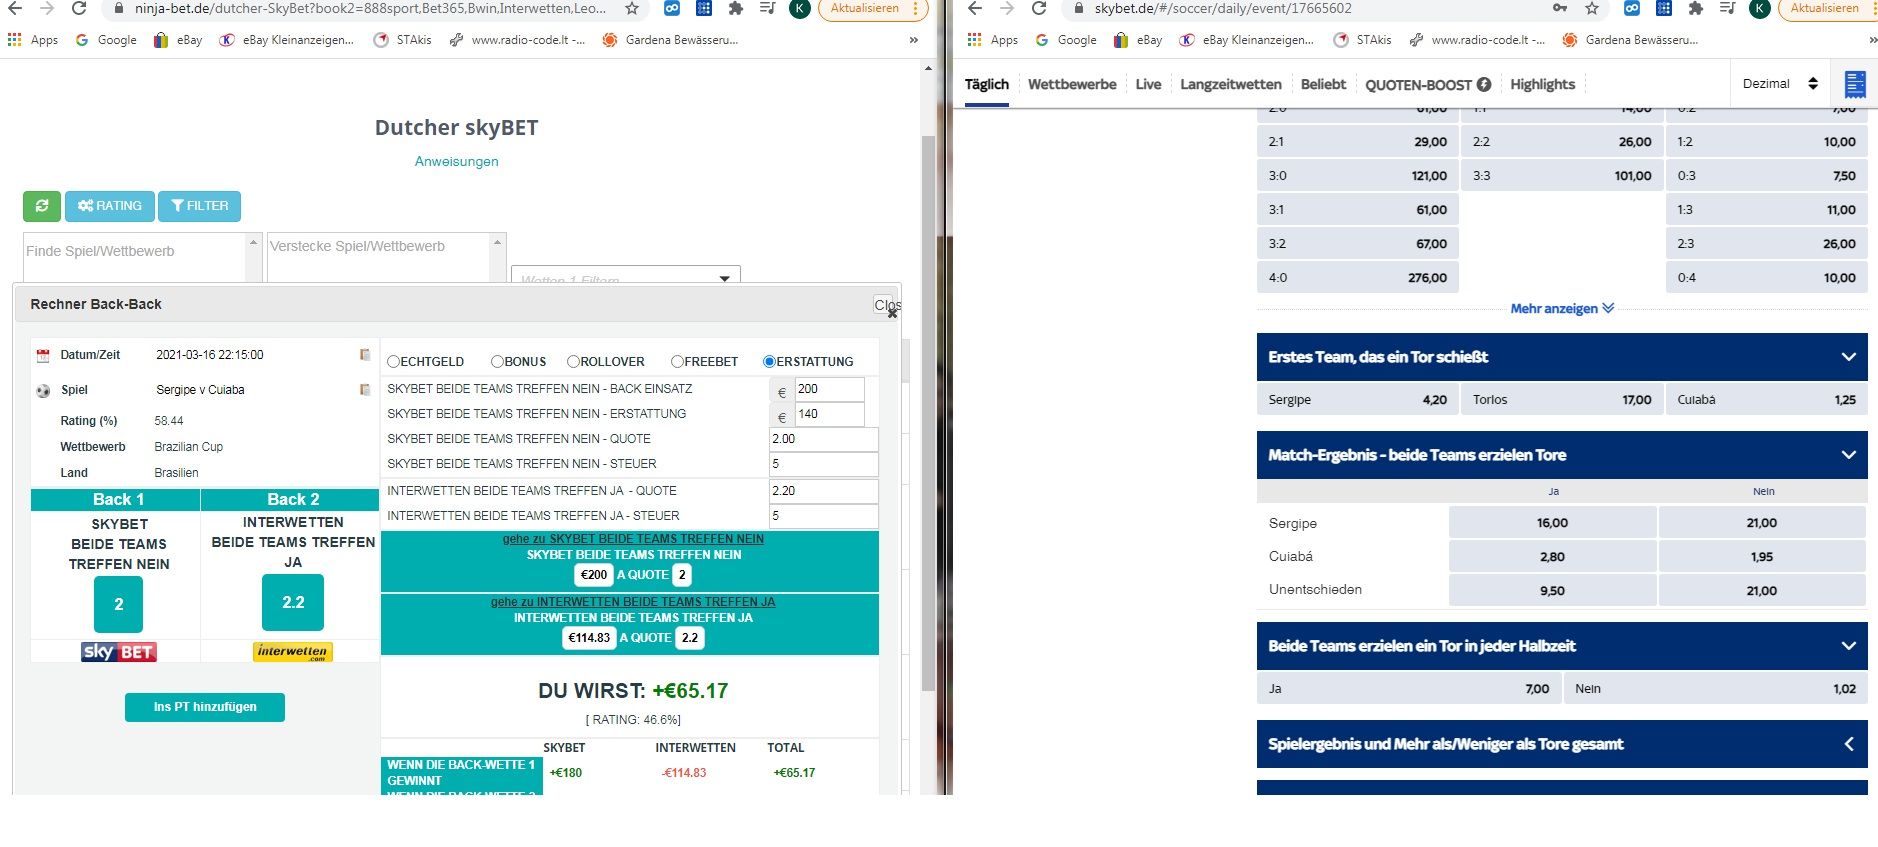Collapse Beide Teams erzielen ein Tor in jeder Halbzeit
The image size is (1878, 847).
[1848, 646]
